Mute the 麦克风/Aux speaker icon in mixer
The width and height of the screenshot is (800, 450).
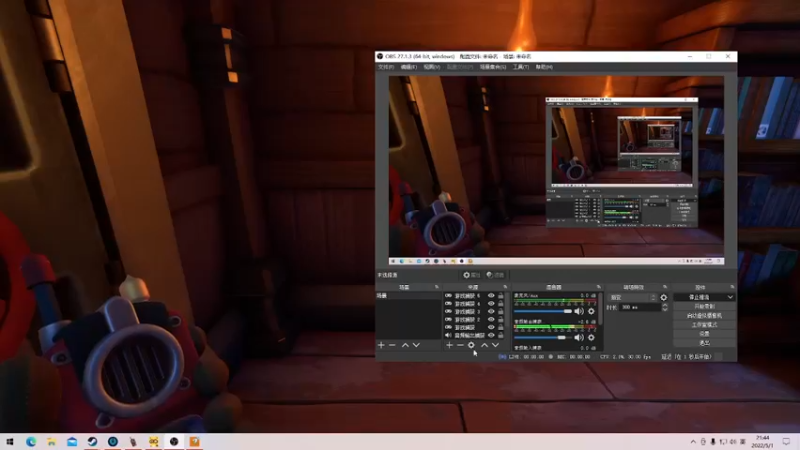tap(579, 311)
